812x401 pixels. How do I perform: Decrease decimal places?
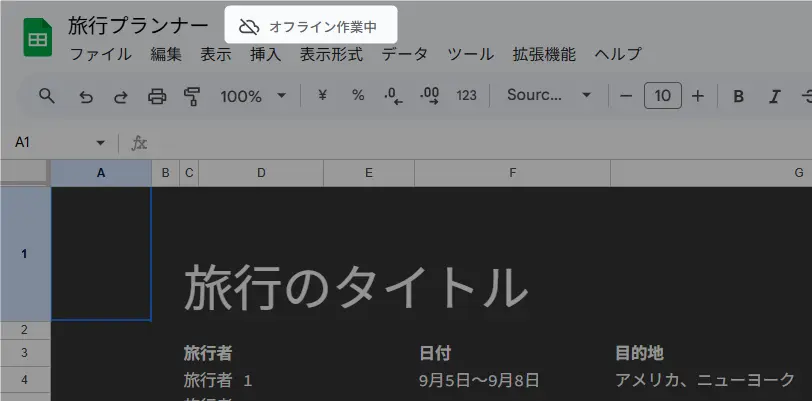click(393, 96)
